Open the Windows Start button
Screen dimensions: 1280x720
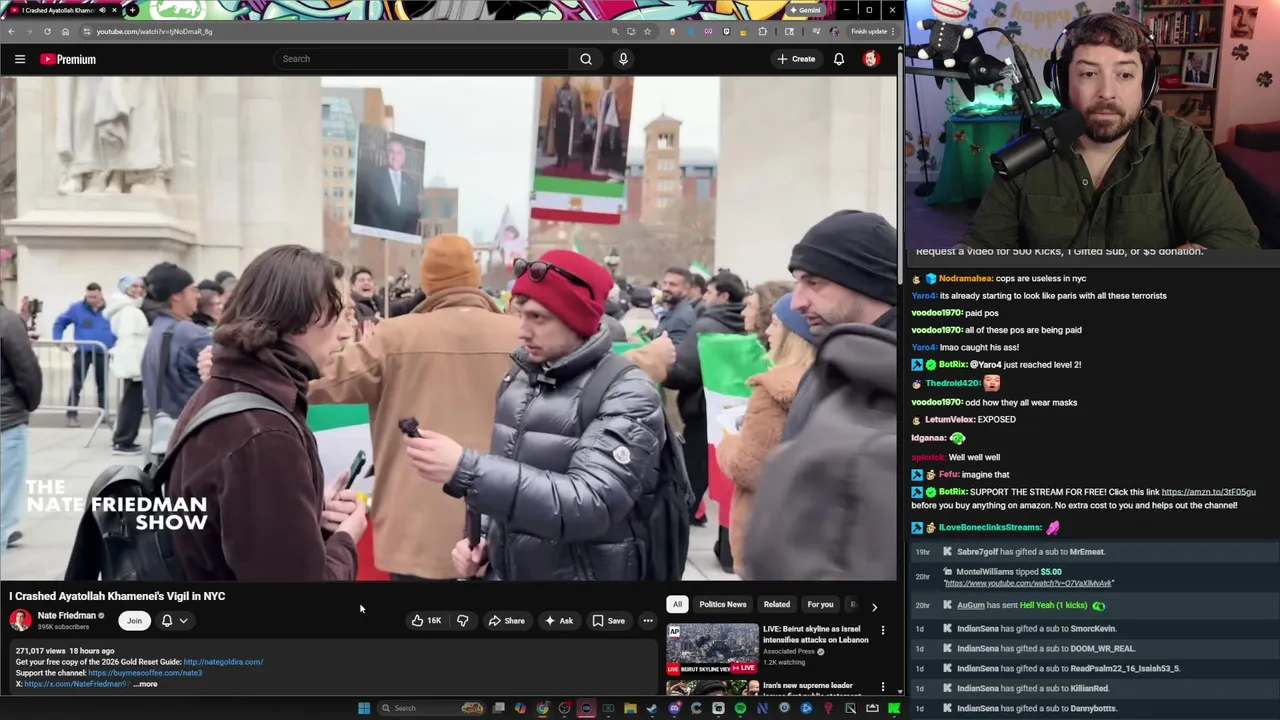point(365,708)
